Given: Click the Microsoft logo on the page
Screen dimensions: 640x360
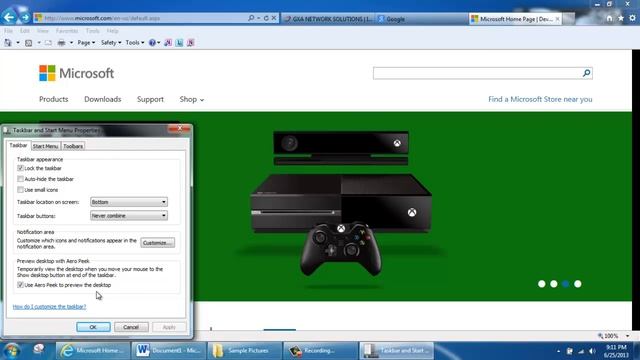Looking at the screenshot, I should tap(76, 73).
